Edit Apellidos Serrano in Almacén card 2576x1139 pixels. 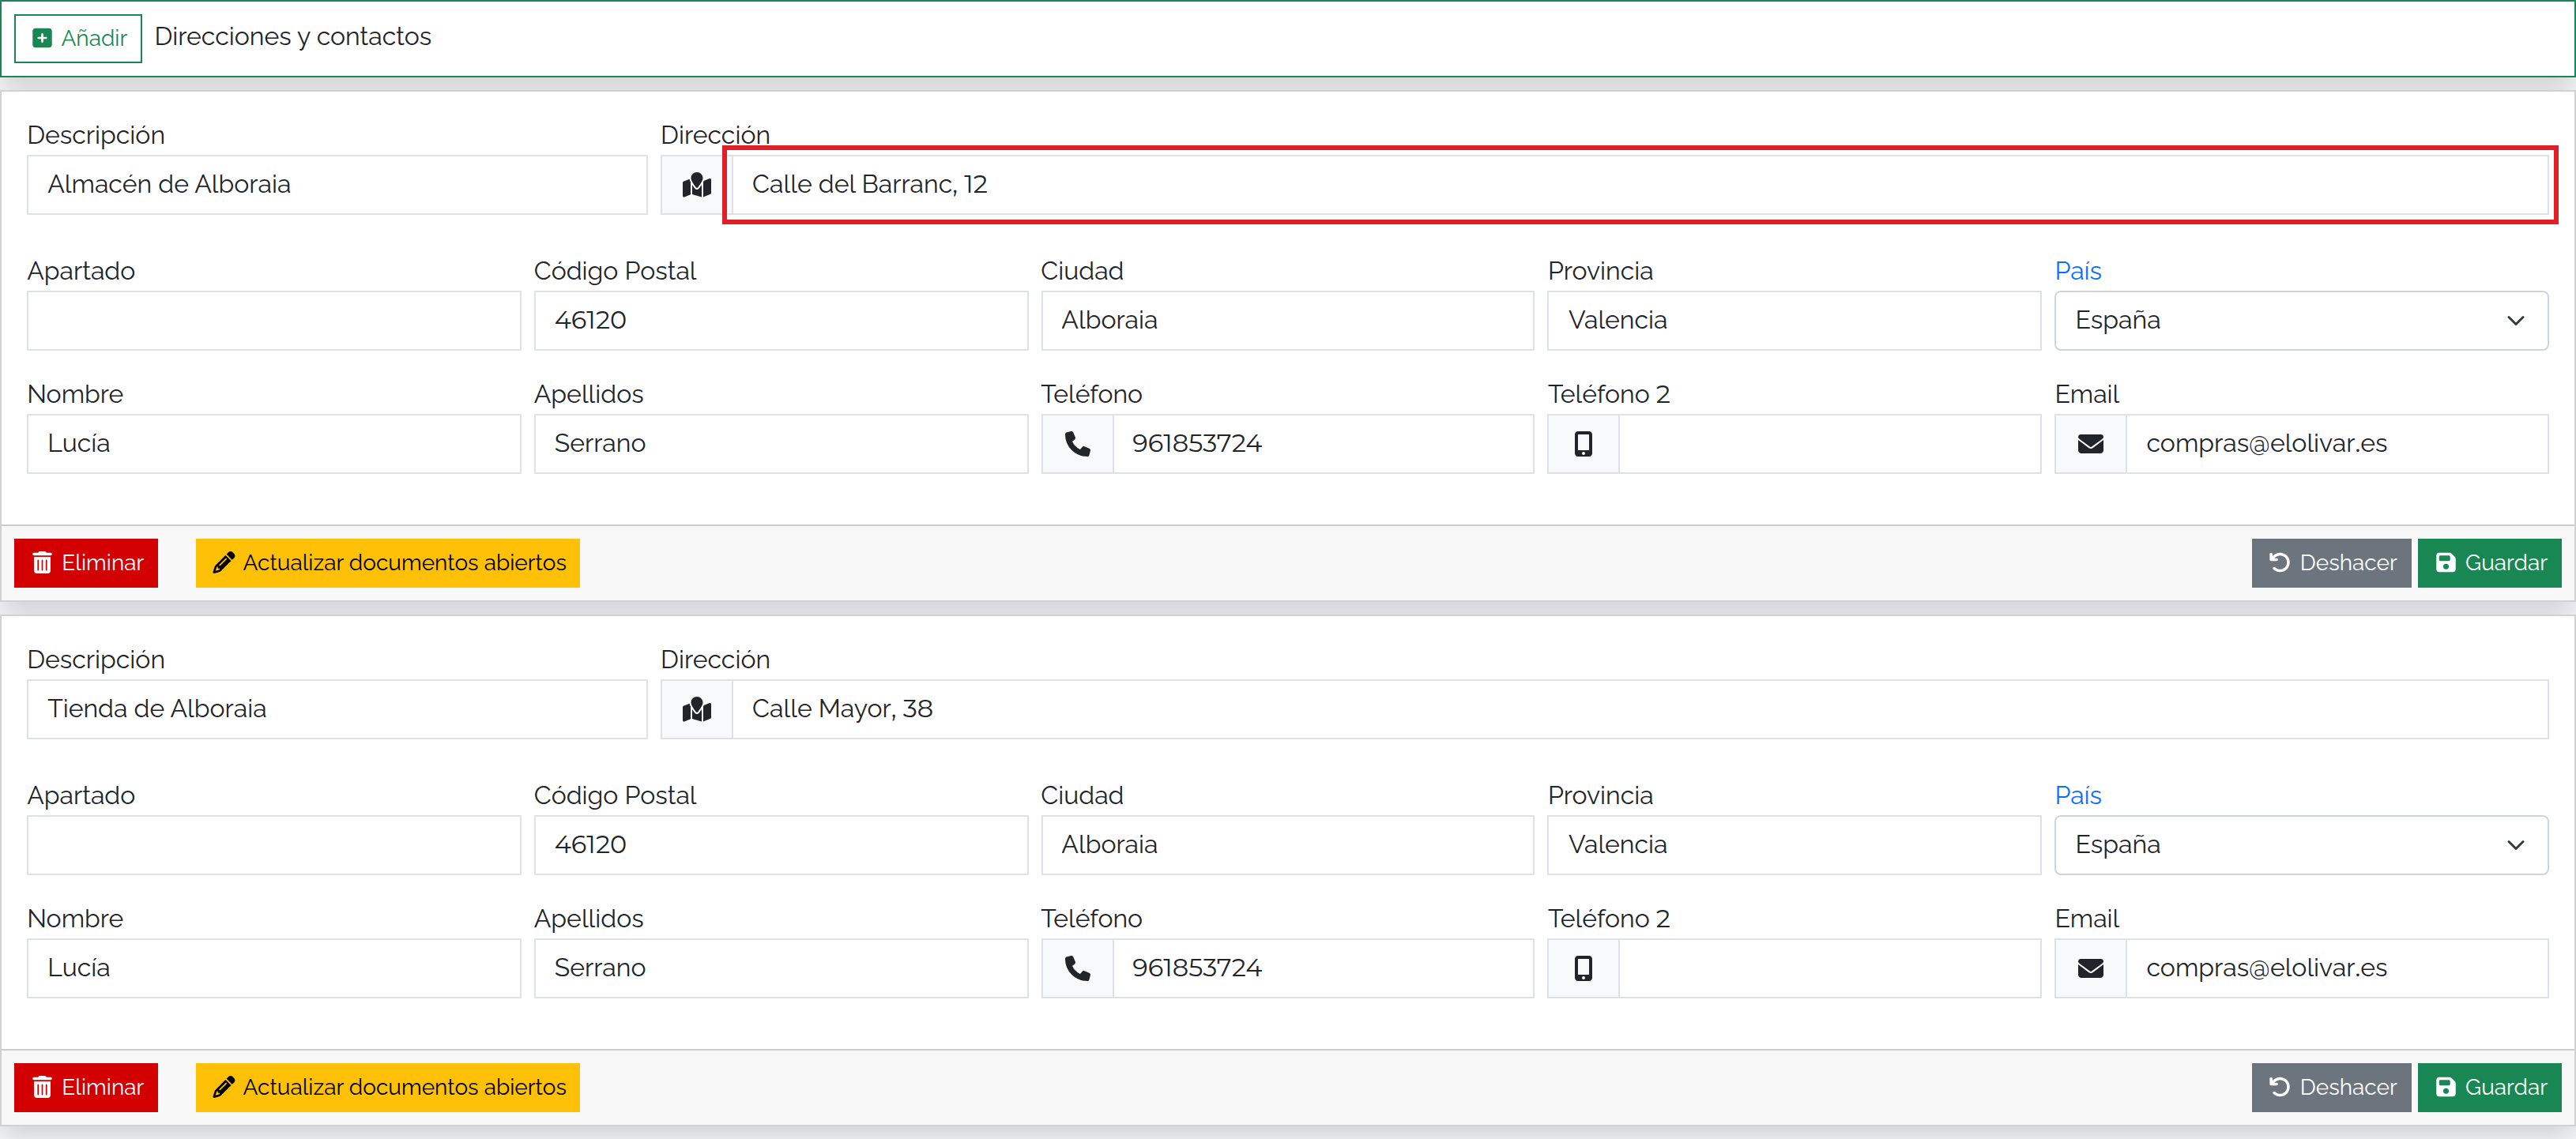click(x=781, y=444)
